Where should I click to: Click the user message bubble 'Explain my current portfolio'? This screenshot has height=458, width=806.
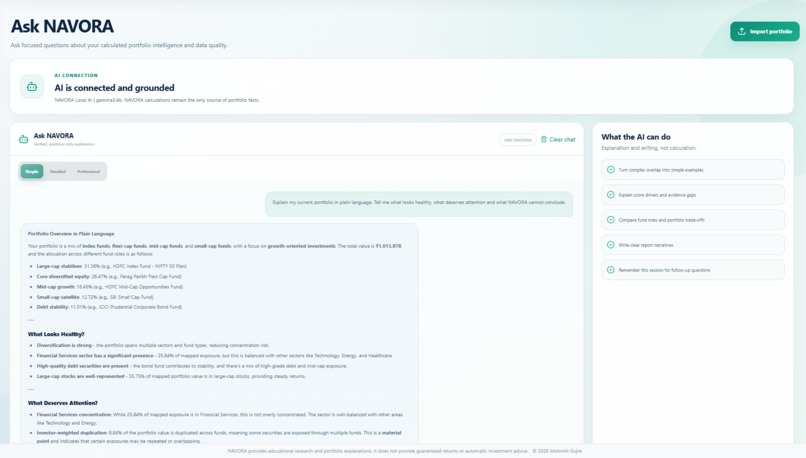click(x=419, y=203)
